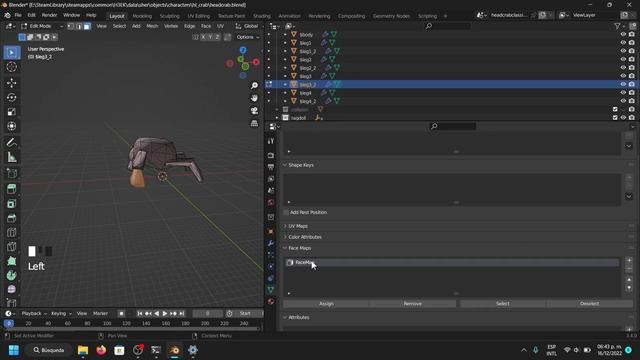Screen dimensions: 640x360
Task: Switch perspective/orthographic grid icon
Action: click(254, 123)
